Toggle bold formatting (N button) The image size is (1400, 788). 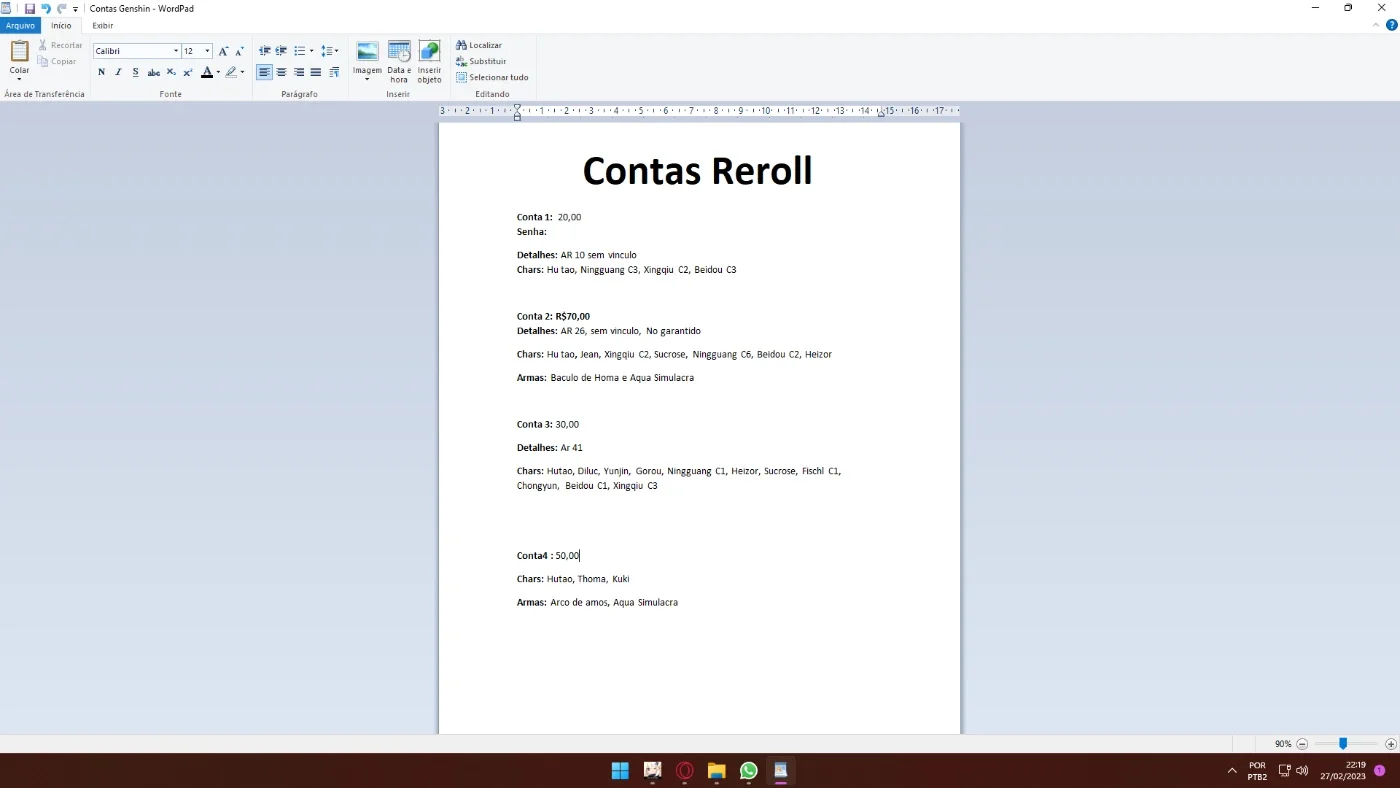tap(101, 72)
